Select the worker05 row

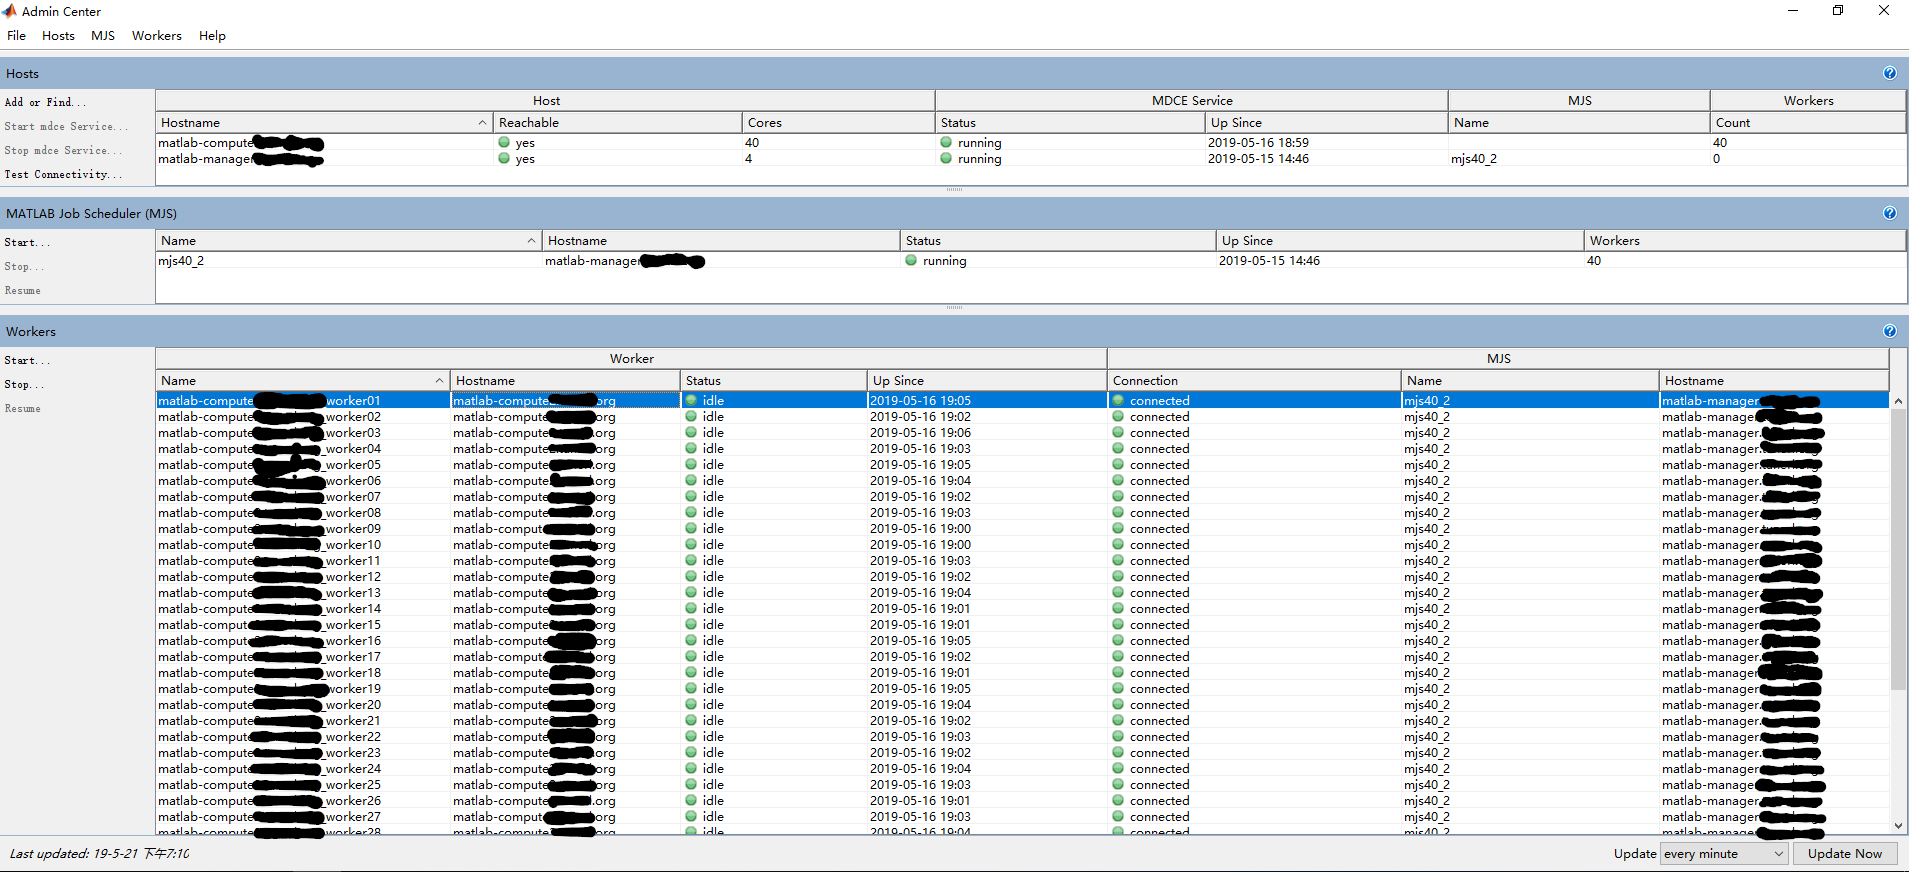[x=1022, y=465]
